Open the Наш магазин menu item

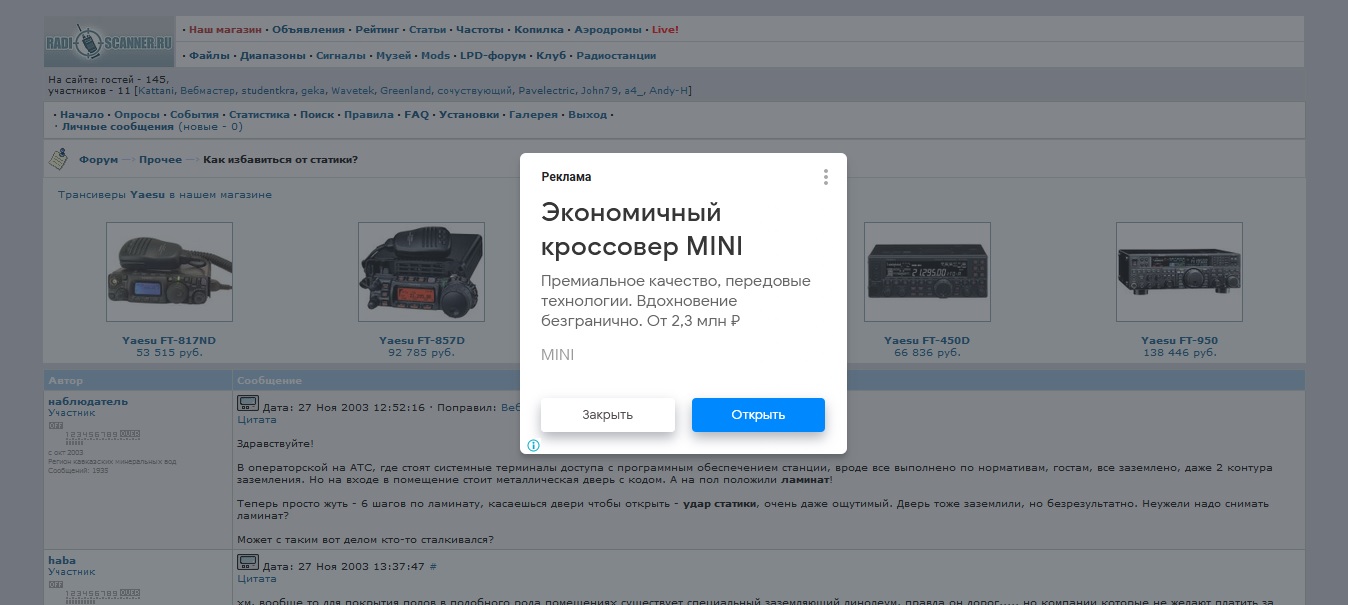(x=225, y=30)
